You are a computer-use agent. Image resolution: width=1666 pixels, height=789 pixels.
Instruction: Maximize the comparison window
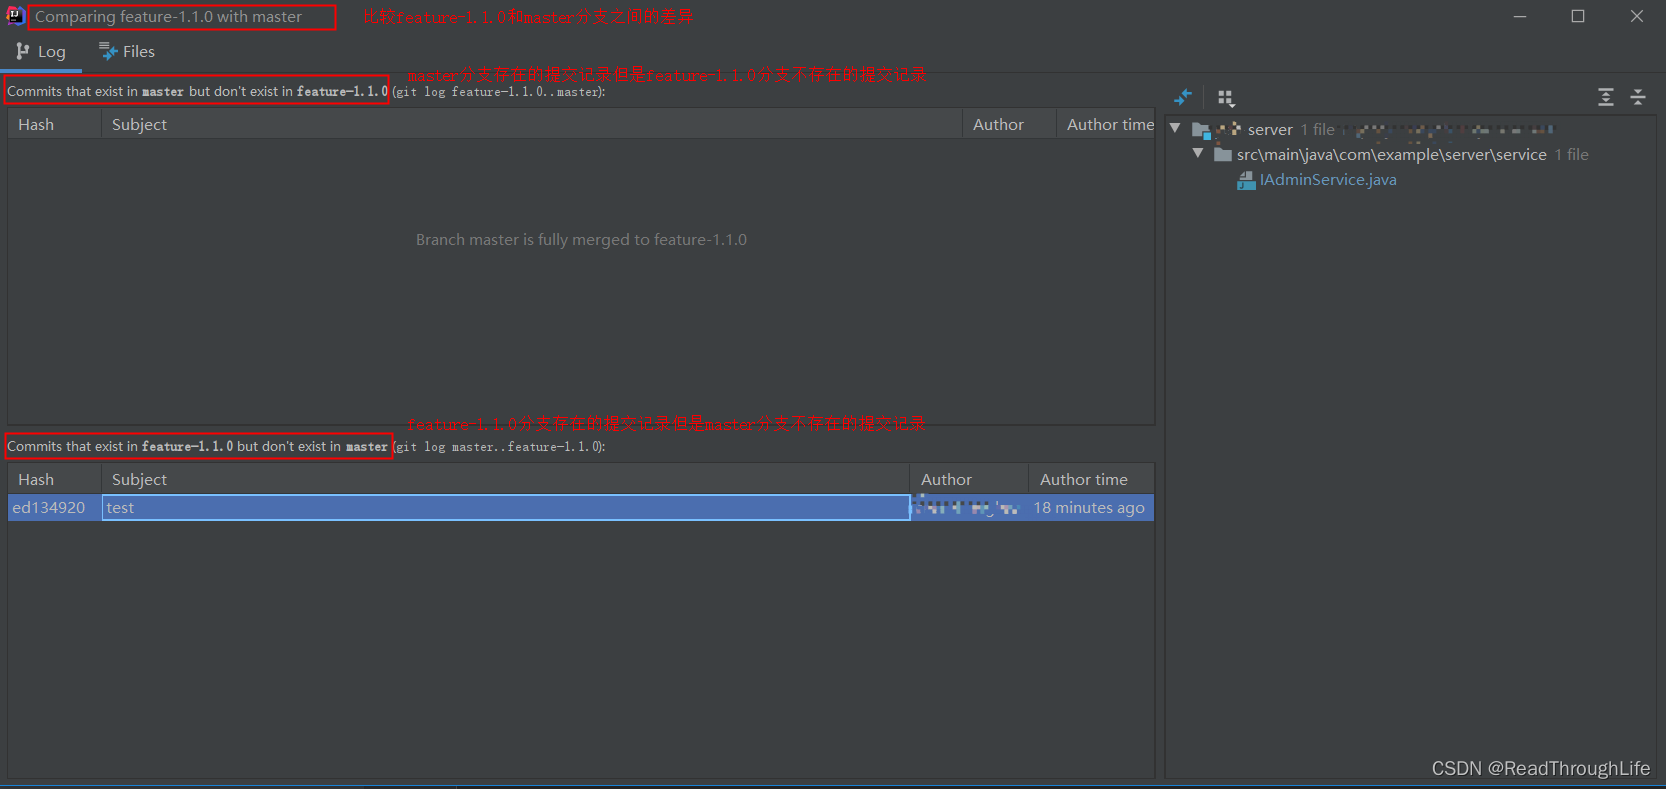click(x=1578, y=16)
